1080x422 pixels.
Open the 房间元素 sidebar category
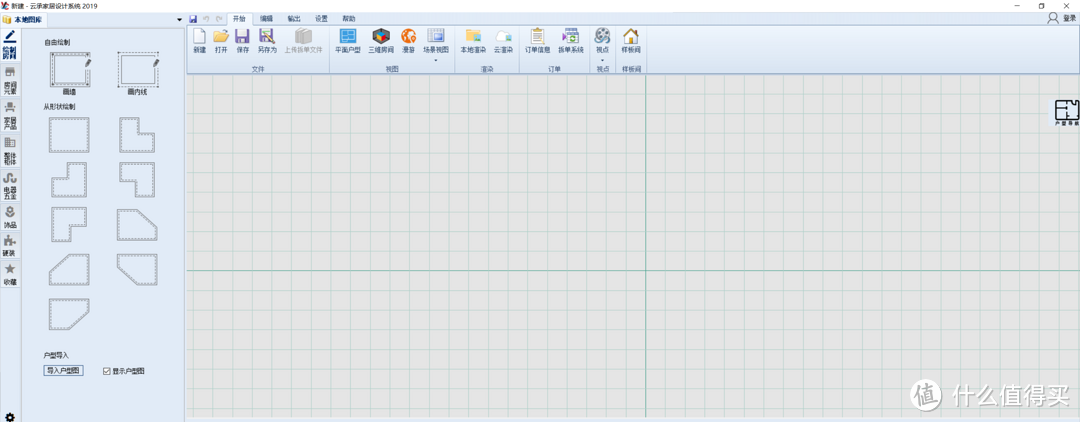coord(10,80)
